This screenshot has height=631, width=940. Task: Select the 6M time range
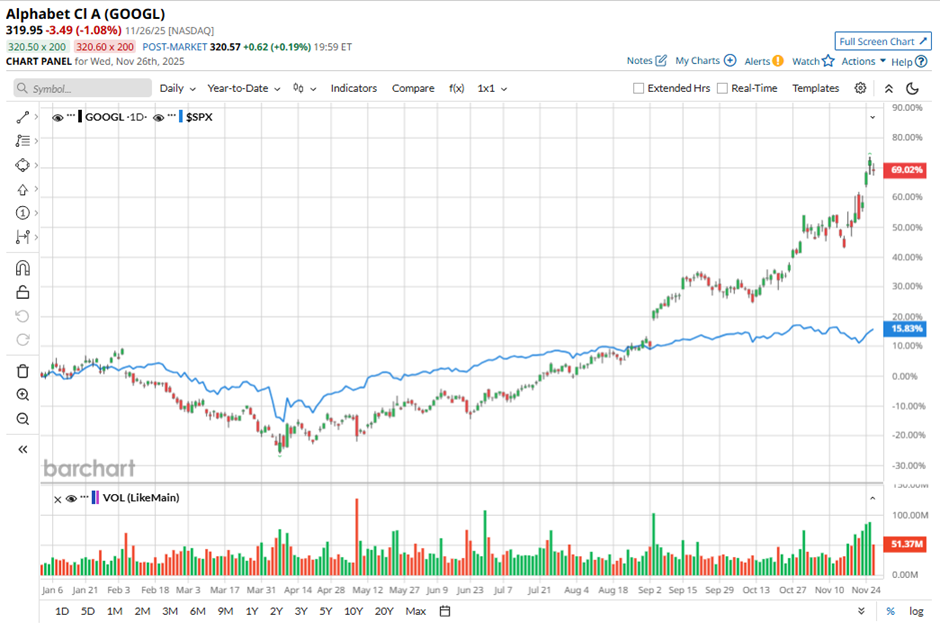coord(197,611)
